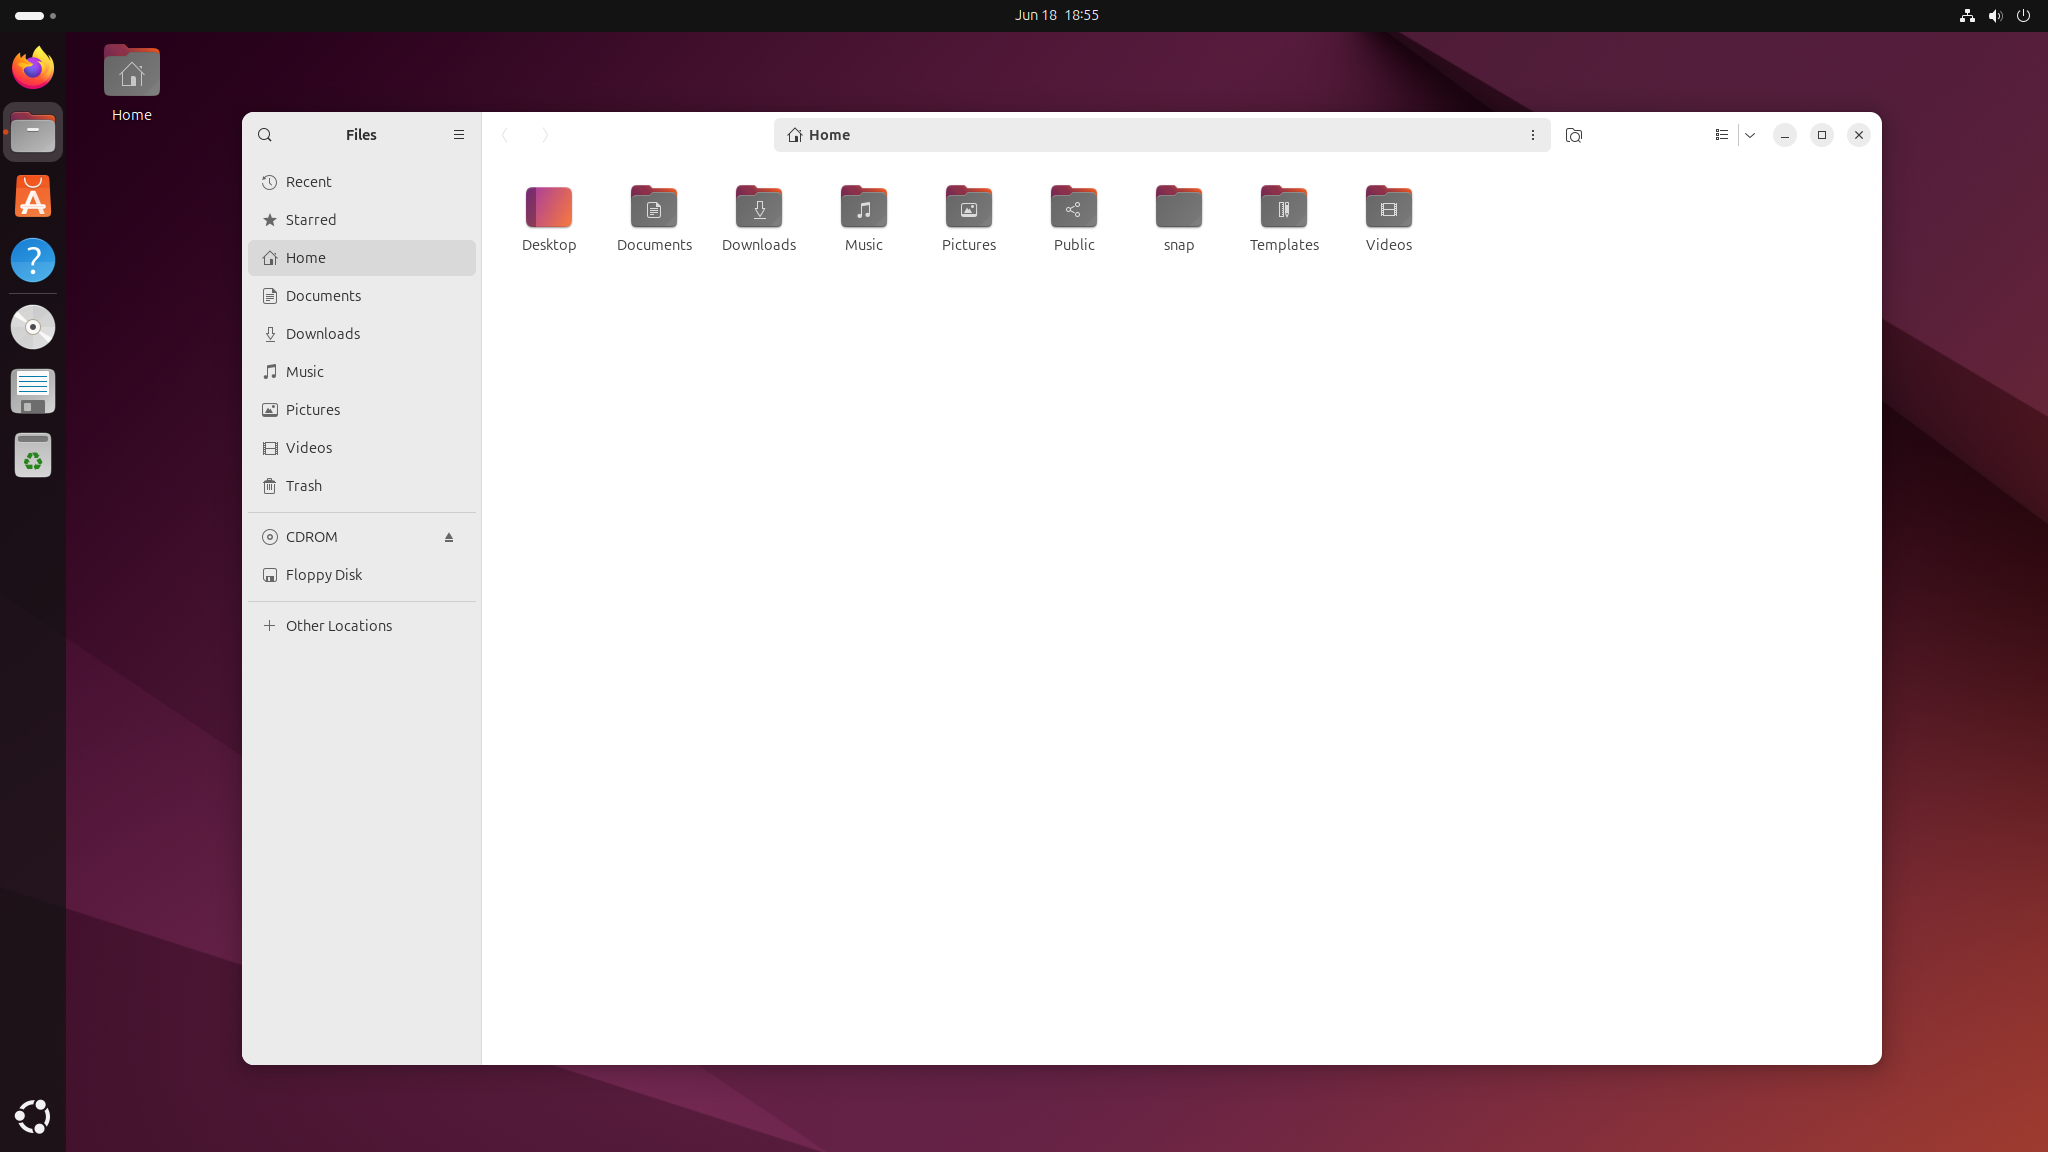Select the Home breadcrumb in the path bar
2048x1152 pixels.
pyautogui.click(x=828, y=135)
